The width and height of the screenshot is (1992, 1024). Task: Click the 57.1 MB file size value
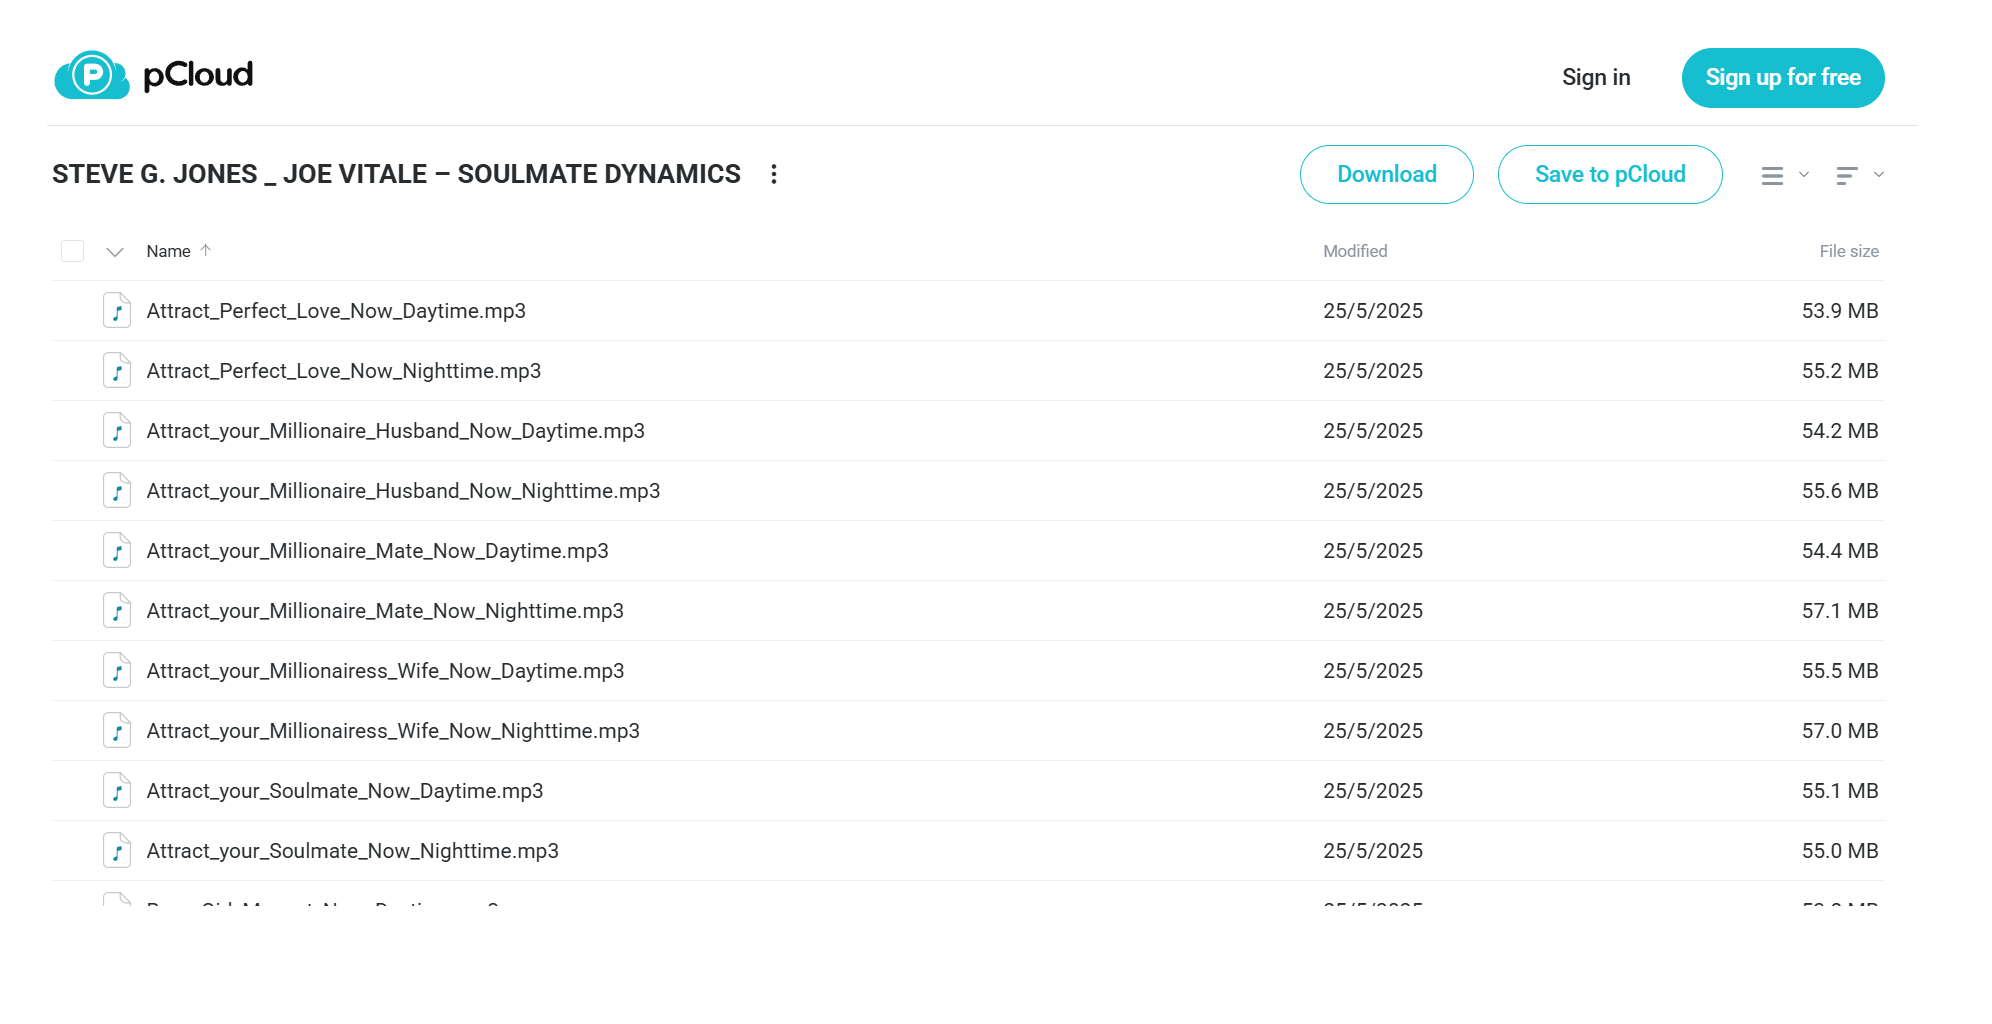click(x=1840, y=611)
